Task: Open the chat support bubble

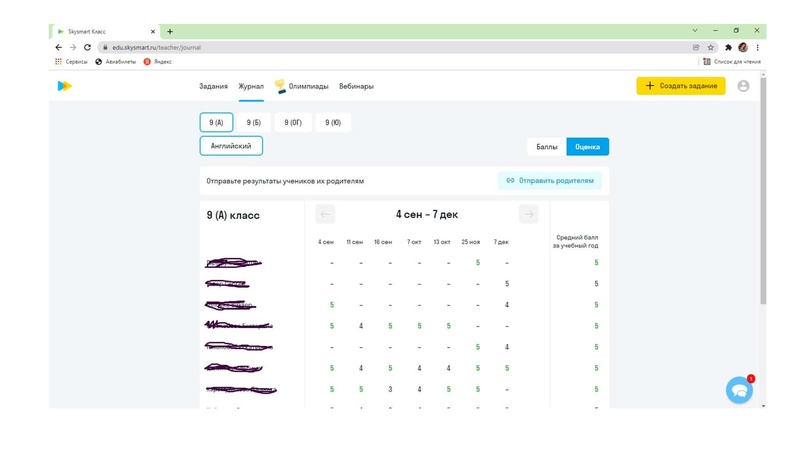Action: (x=739, y=391)
